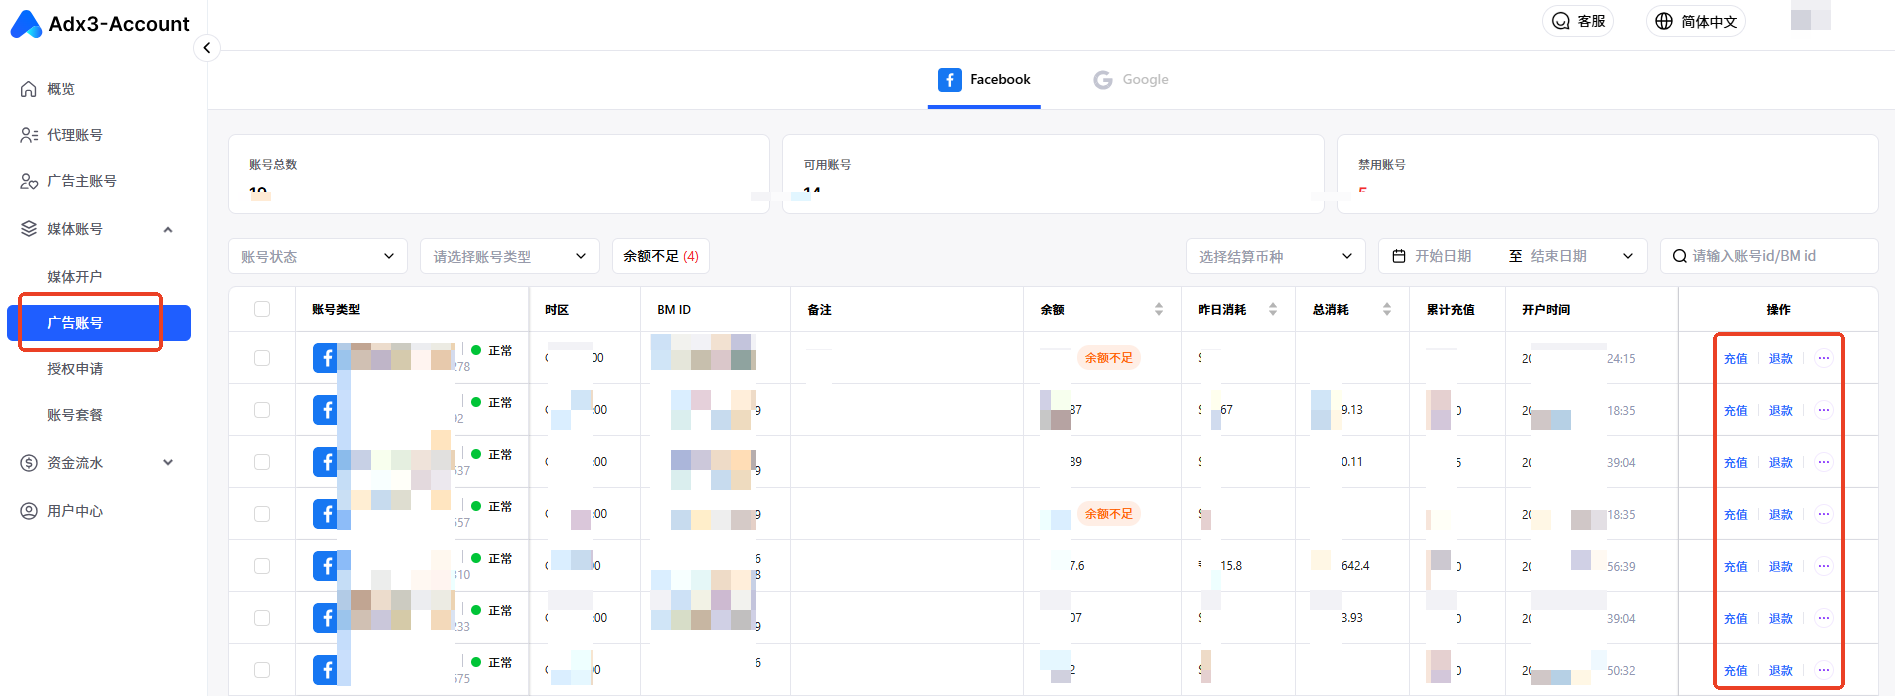
Task: Click the globe language icon
Action: [x=1663, y=21]
